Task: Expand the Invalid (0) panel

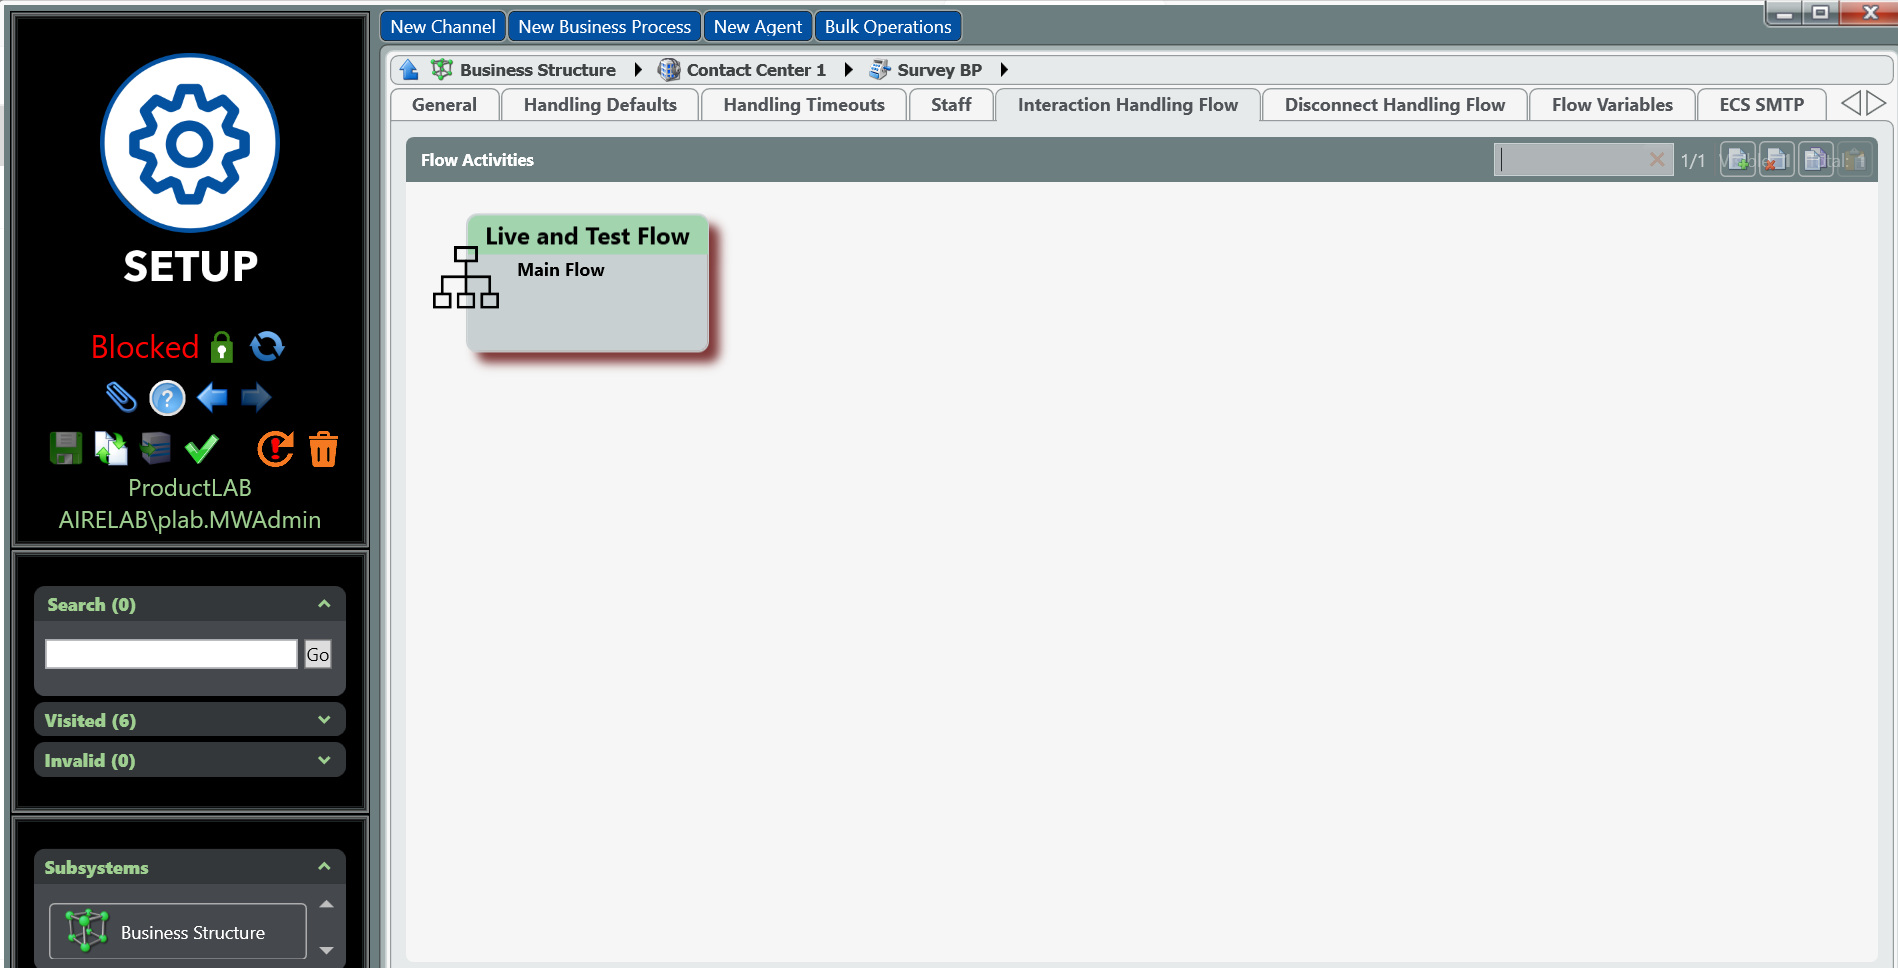Action: point(324,760)
